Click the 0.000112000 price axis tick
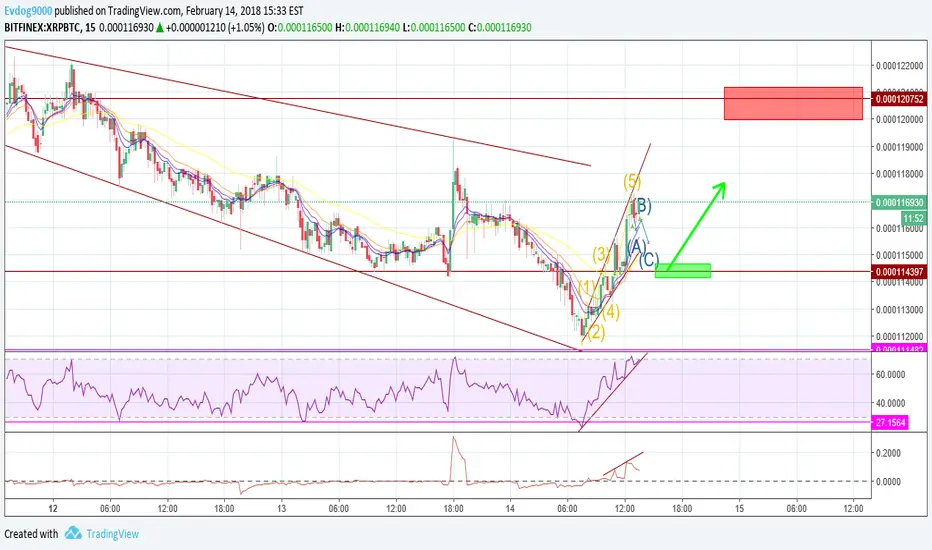The height and width of the screenshot is (550, 932). point(900,337)
